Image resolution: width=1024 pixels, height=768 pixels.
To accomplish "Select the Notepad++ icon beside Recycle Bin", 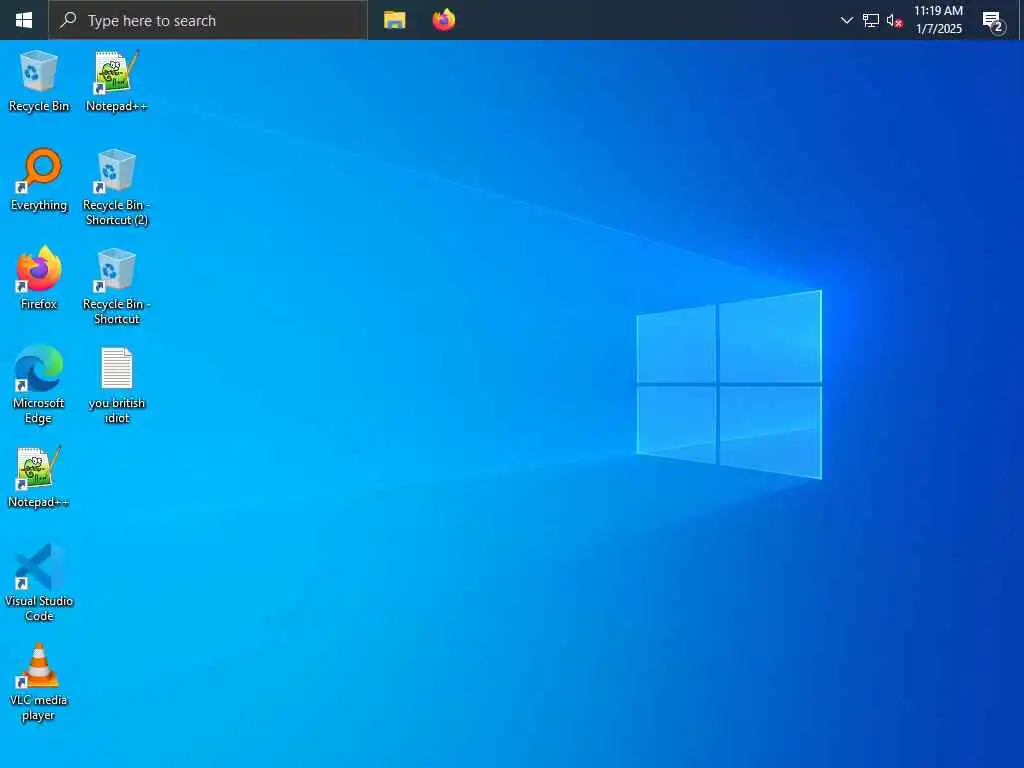I will click(116, 81).
